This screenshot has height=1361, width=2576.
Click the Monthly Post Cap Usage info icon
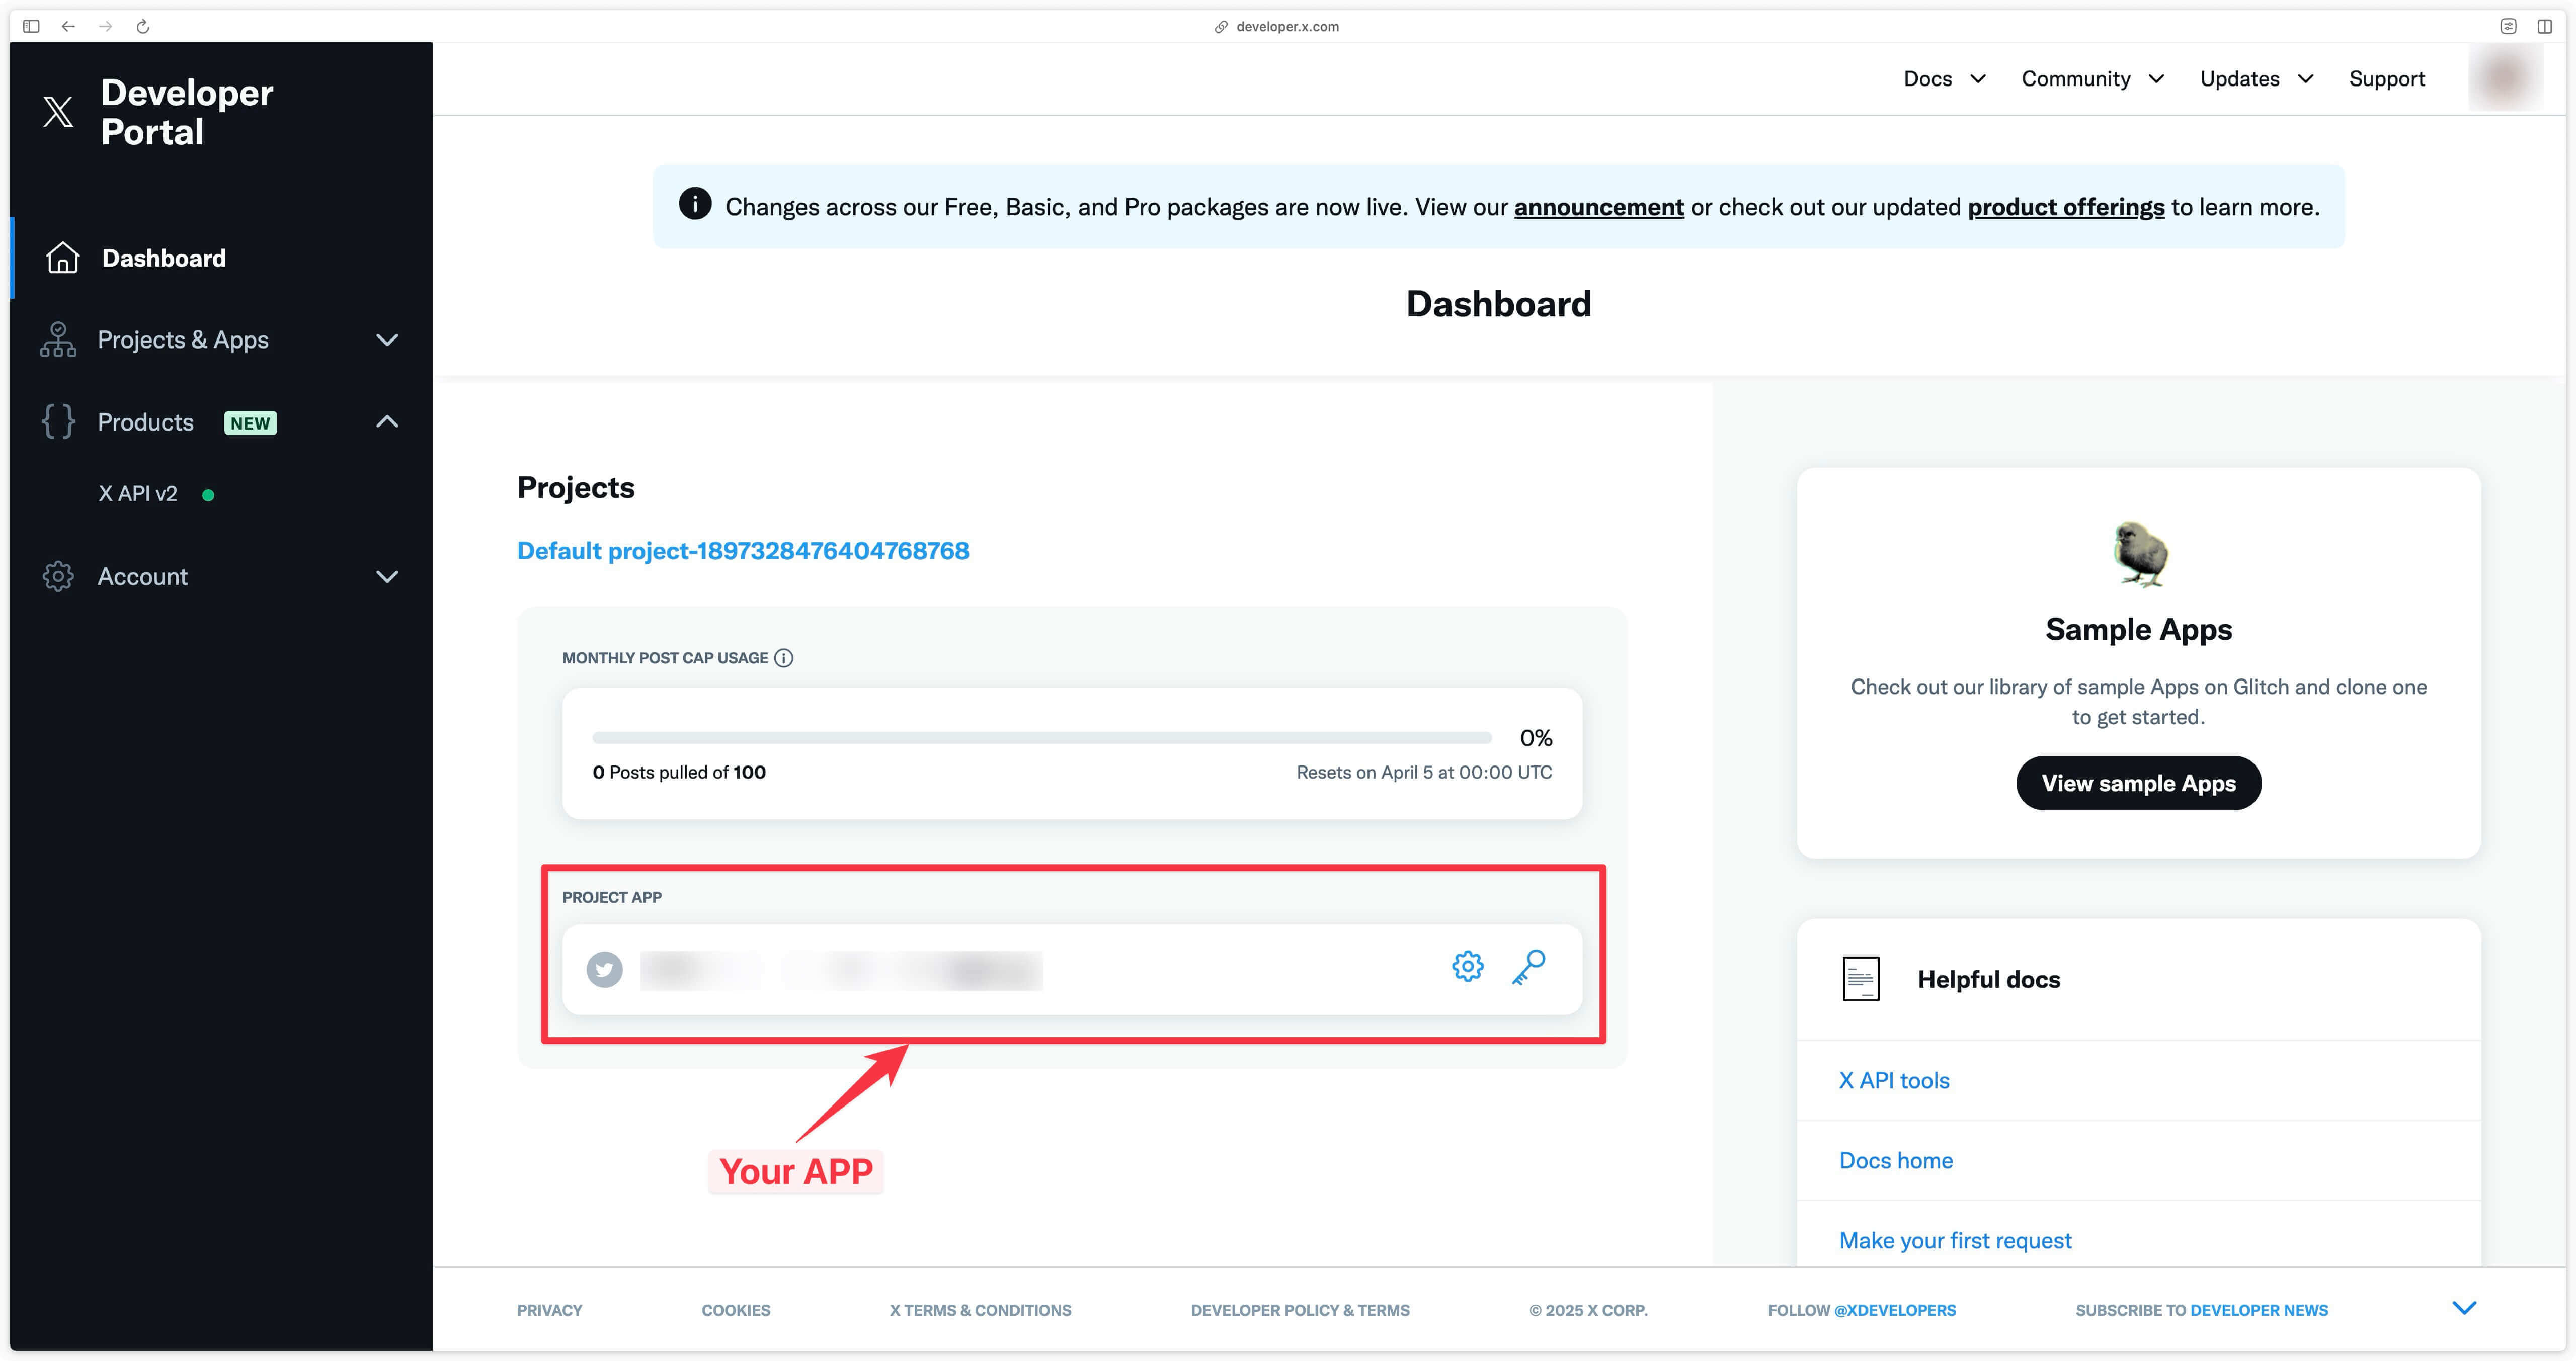pyautogui.click(x=784, y=658)
